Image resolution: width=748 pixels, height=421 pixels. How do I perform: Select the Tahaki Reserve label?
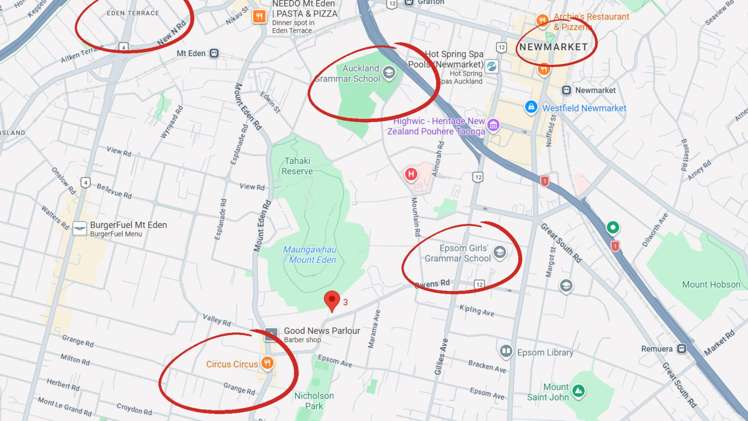pos(297,166)
